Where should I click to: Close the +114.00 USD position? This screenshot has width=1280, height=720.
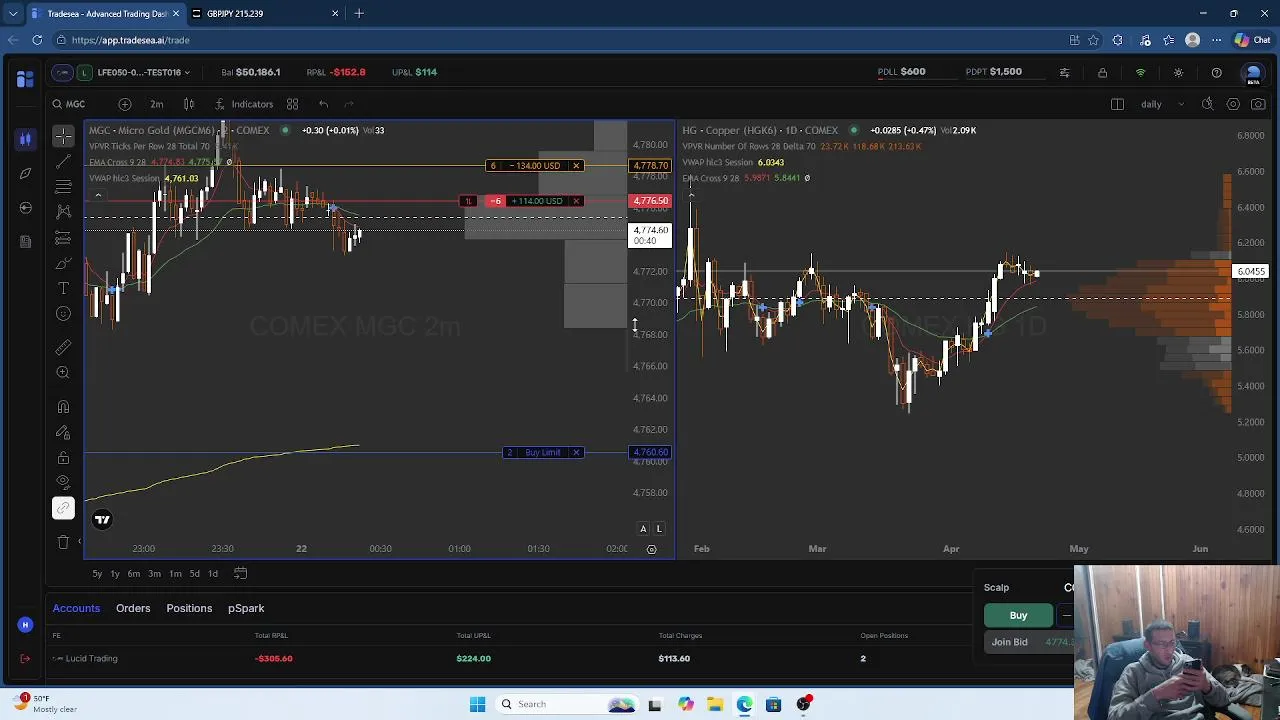point(576,201)
